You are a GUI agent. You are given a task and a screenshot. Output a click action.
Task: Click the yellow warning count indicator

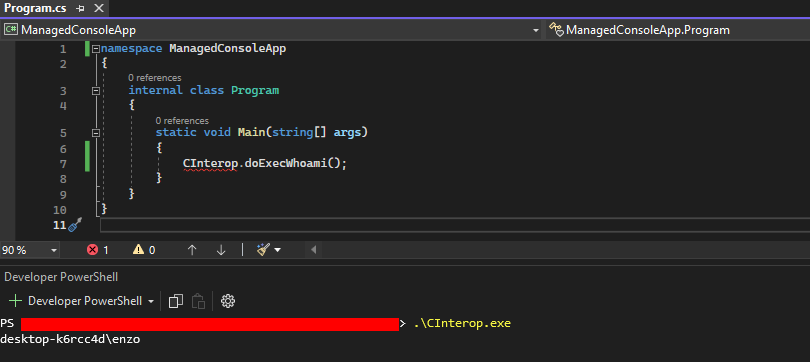click(144, 250)
